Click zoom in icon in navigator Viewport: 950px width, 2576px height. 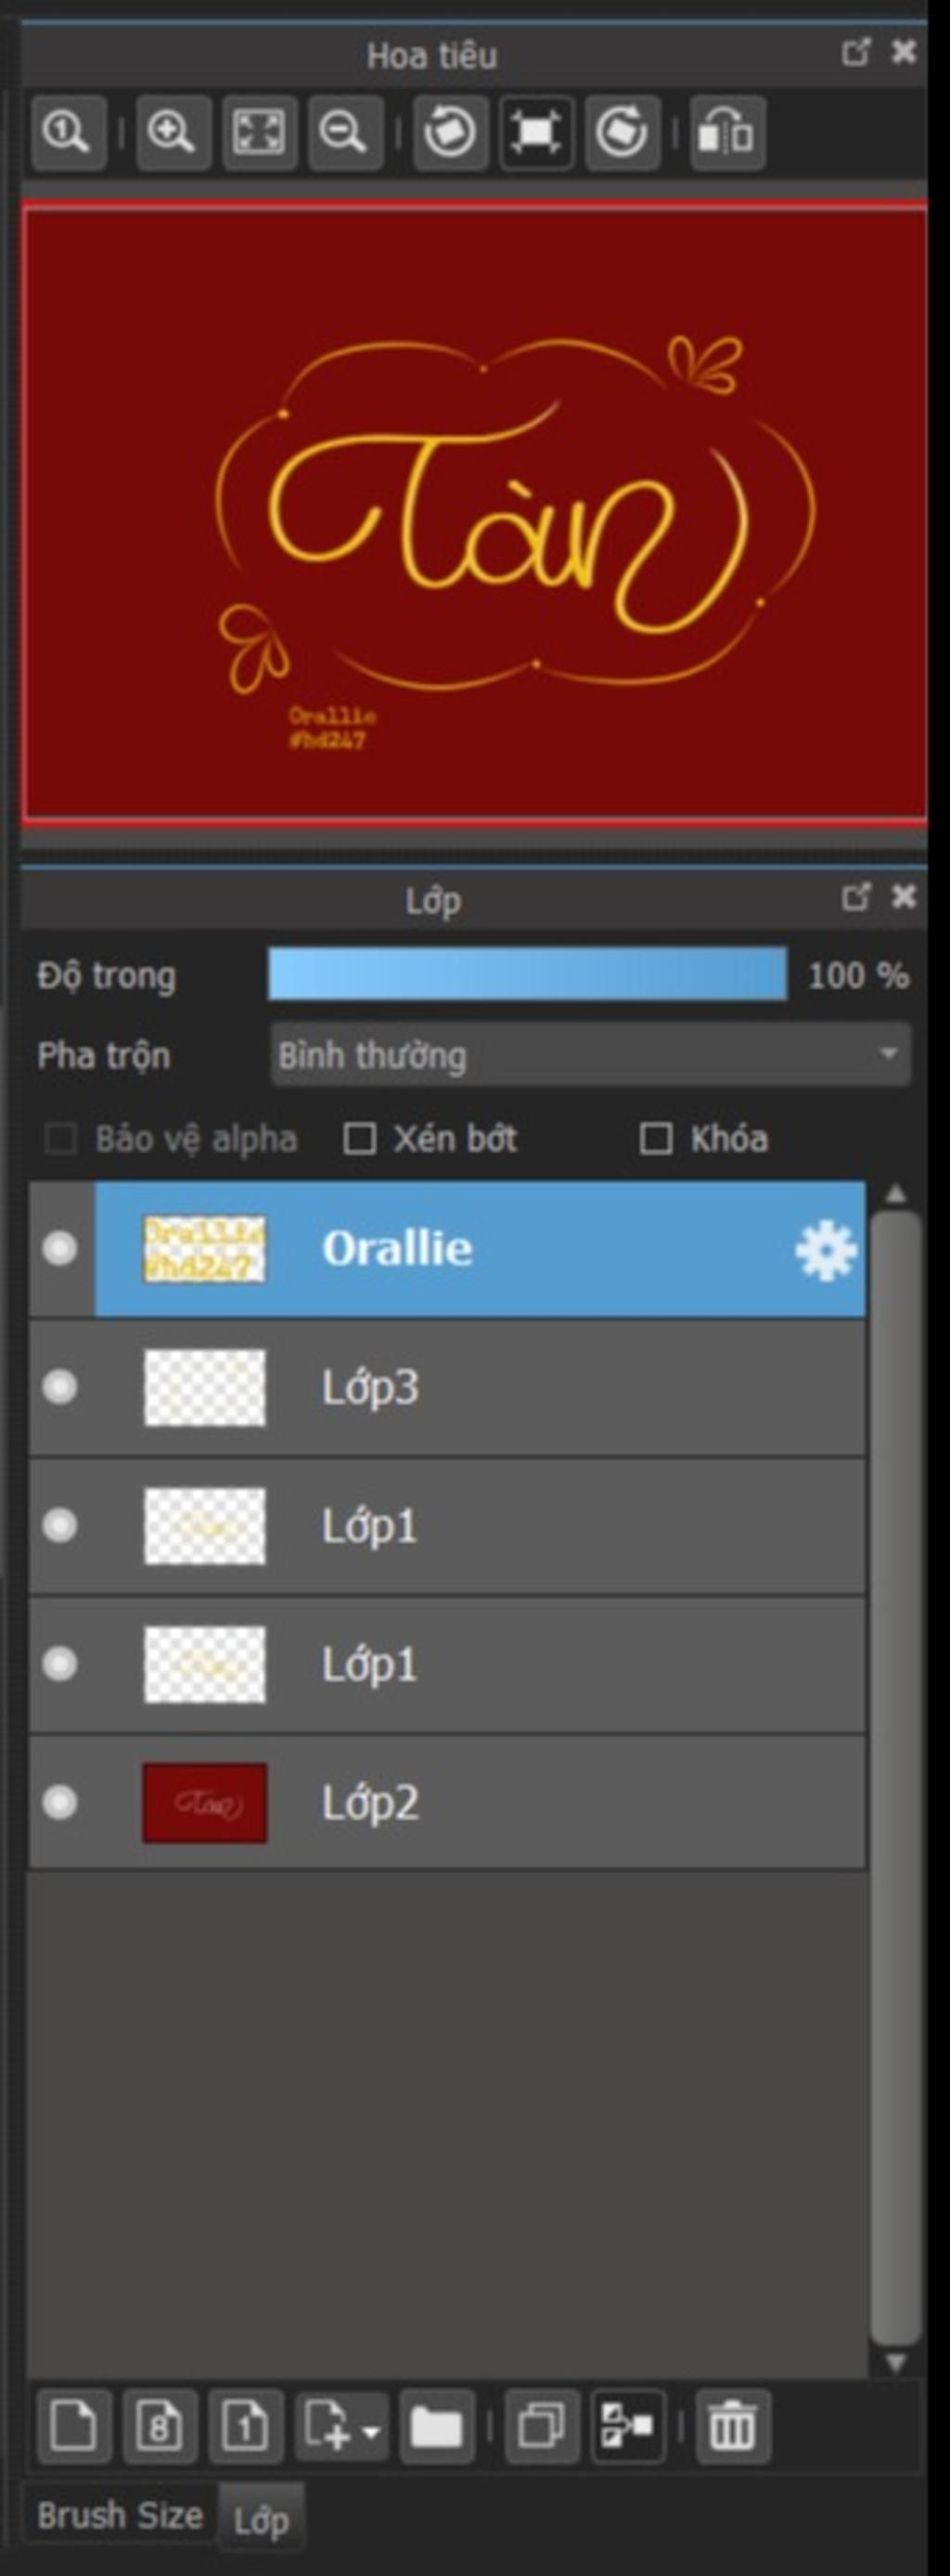(x=172, y=132)
